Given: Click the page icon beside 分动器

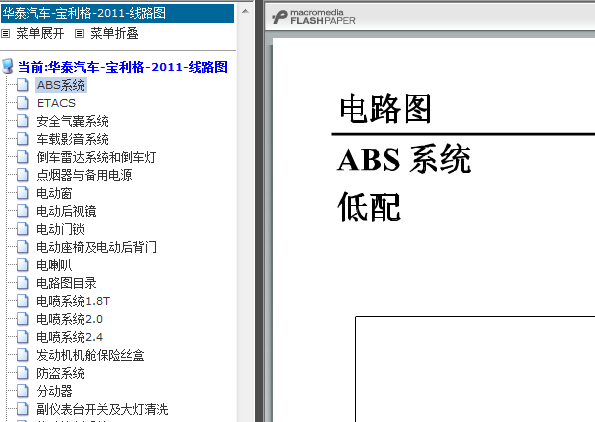Looking at the screenshot, I should (x=23, y=391).
